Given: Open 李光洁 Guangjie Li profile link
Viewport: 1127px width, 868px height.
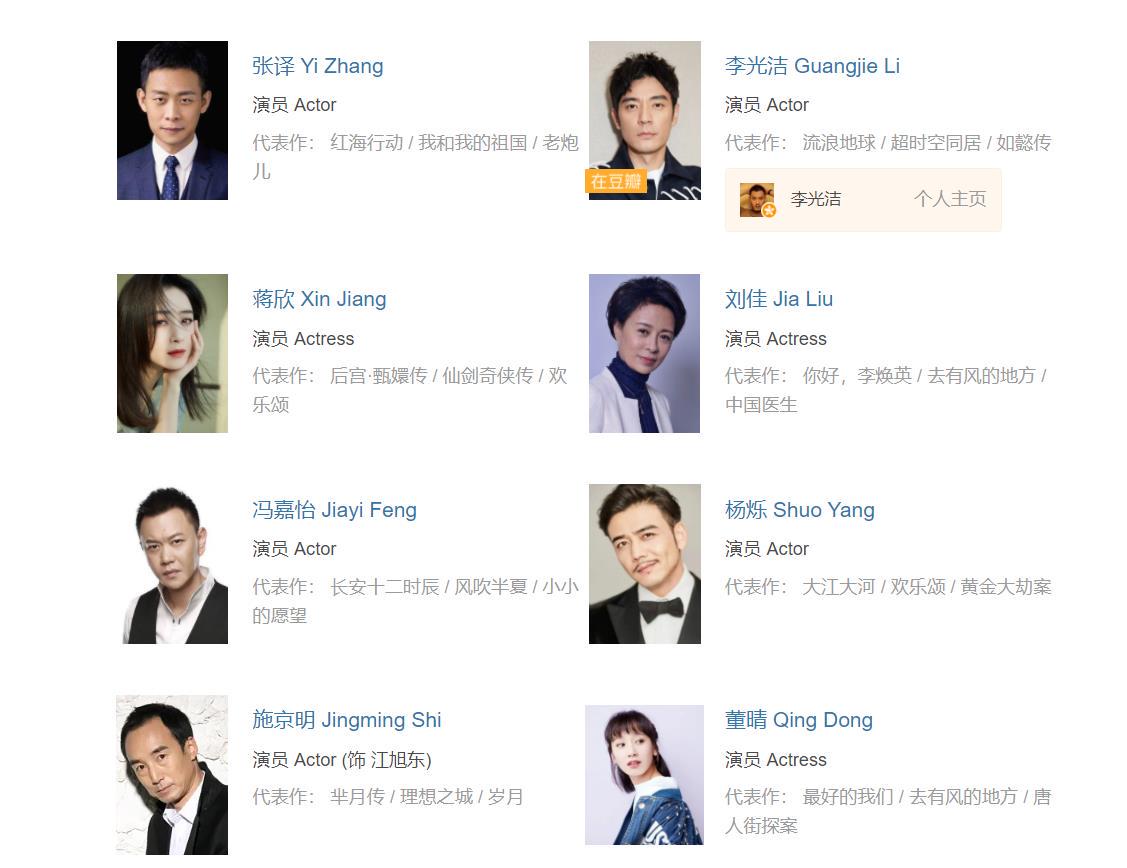Looking at the screenshot, I should click(812, 66).
